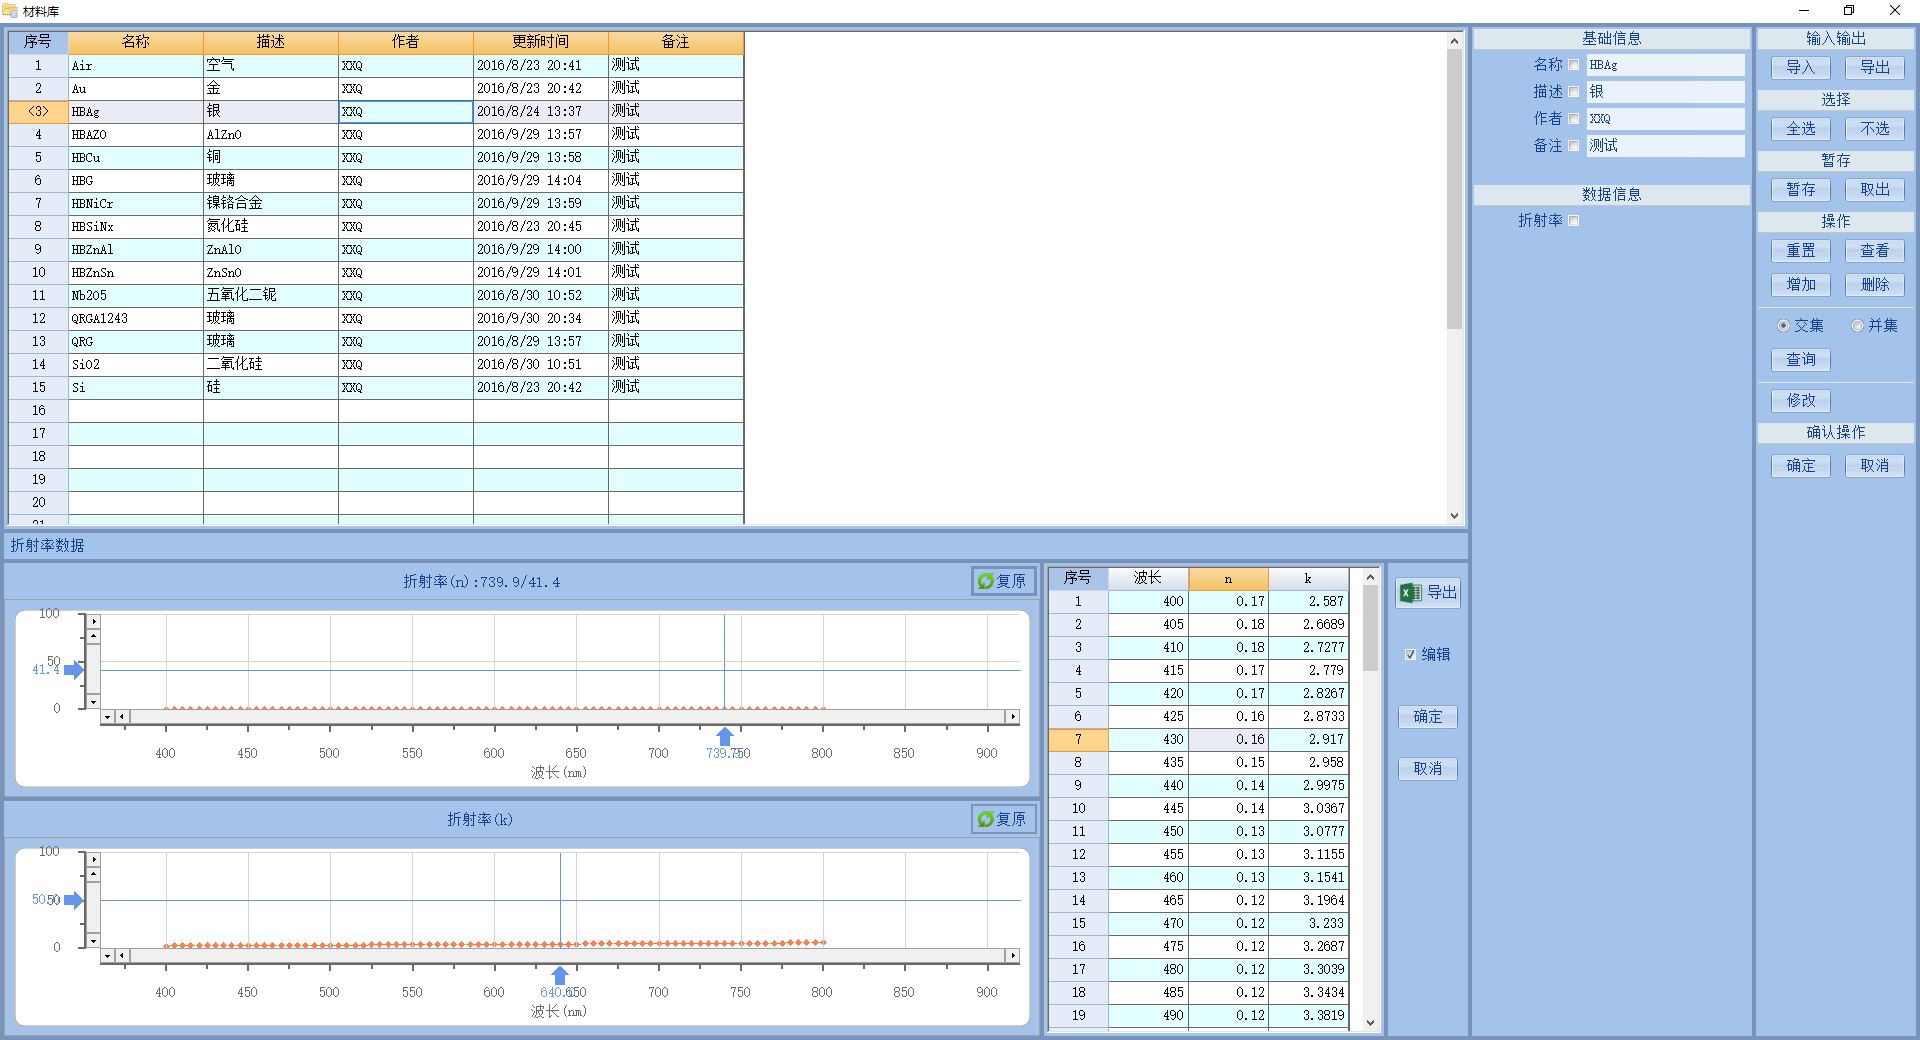
Task: Click the blue wavelength marker arrow at 640.6
Action: coord(560,975)
